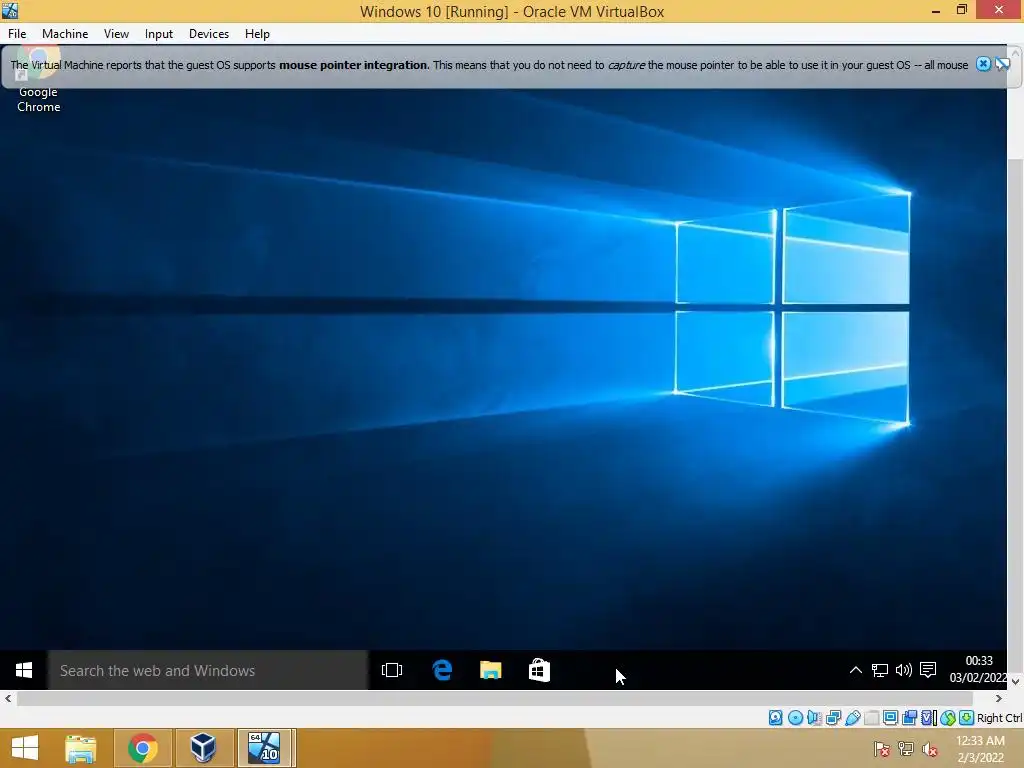
Task: Open host network tray icon
Action: (906, 749)
